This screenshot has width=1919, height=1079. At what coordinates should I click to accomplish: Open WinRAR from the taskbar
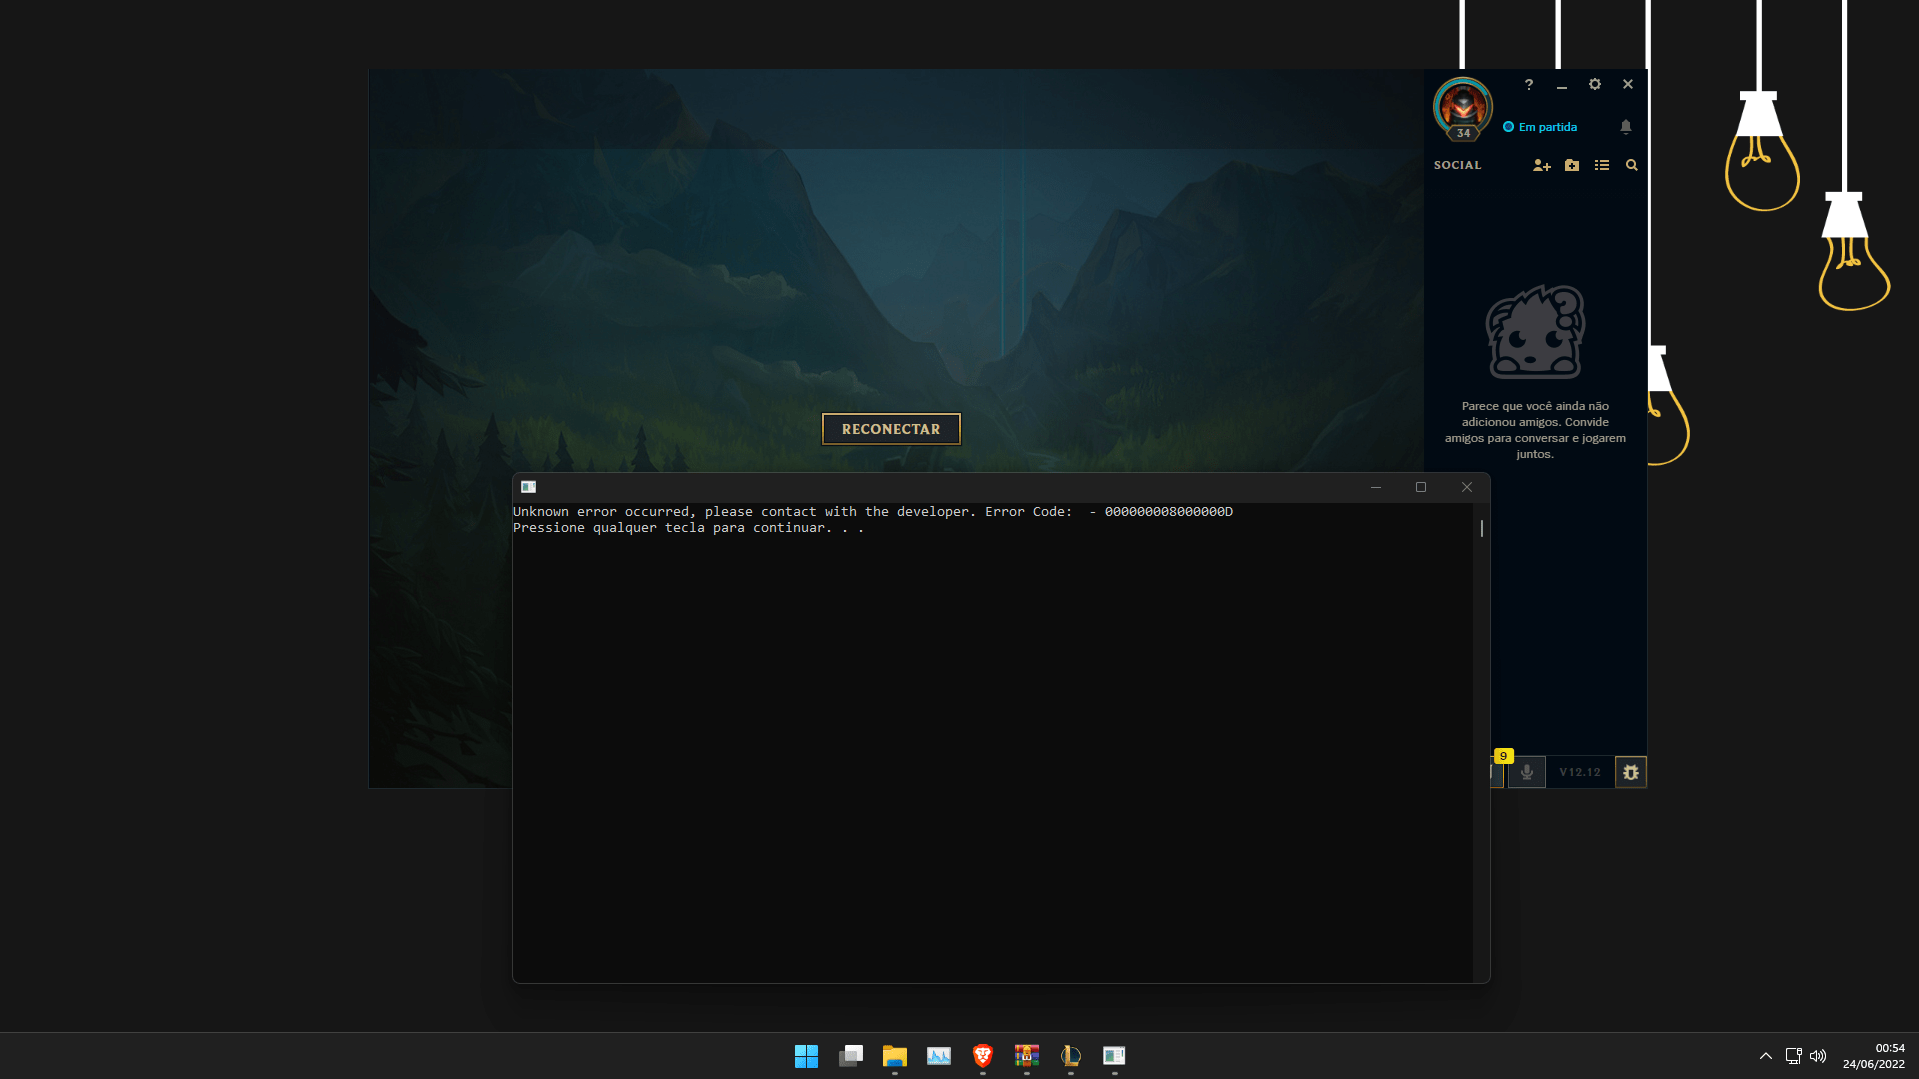coord(1027,1056)
